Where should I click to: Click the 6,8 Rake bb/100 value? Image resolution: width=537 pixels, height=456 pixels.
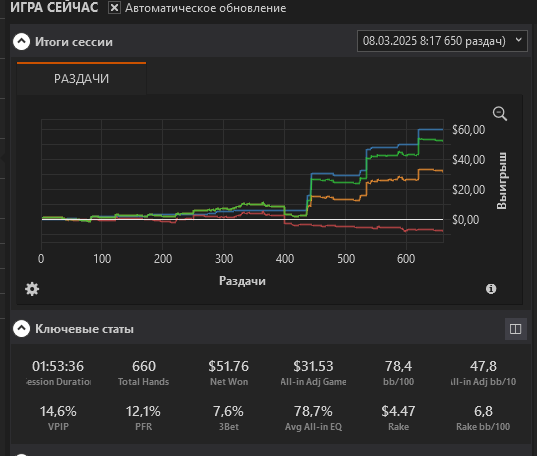tap(483, 411)
